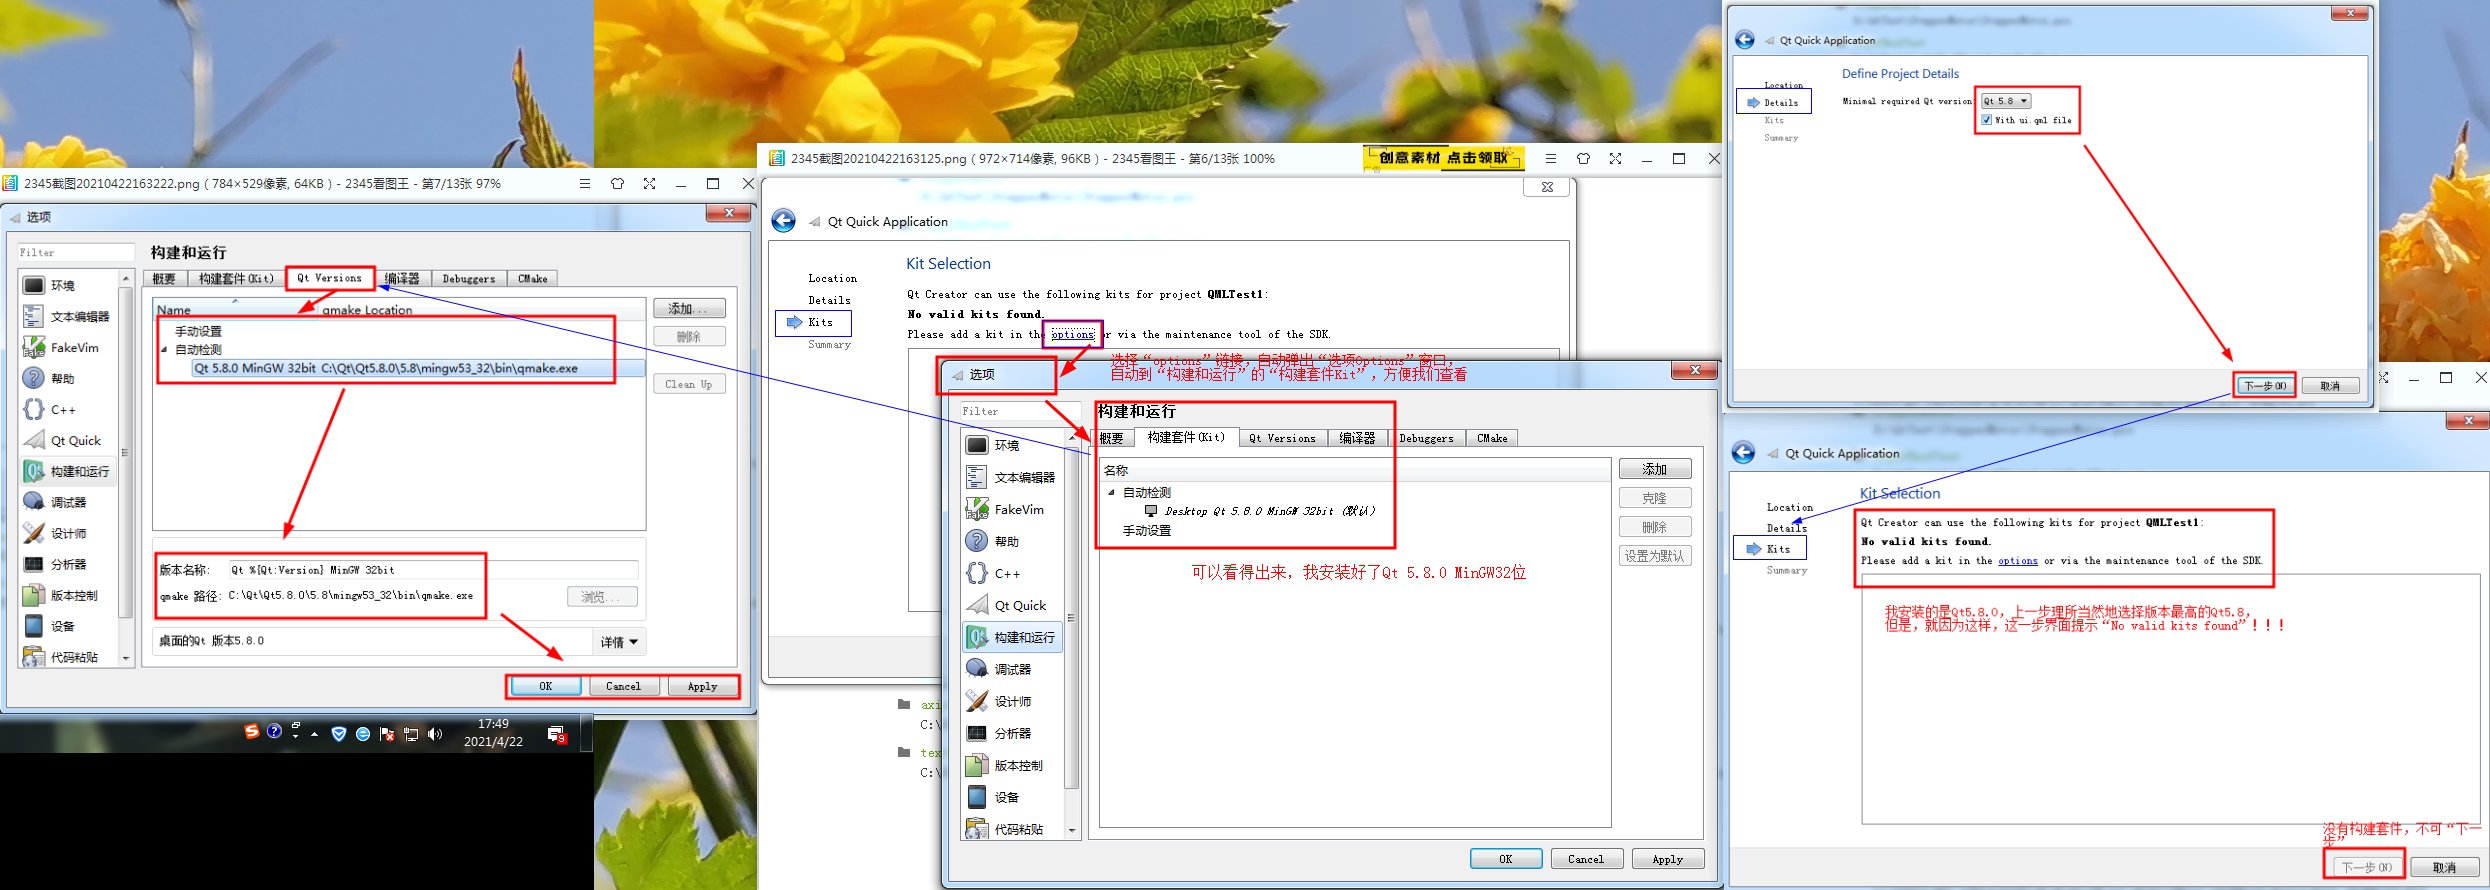Open action center notification icon on taskbar
The height and width of the screenshot is (890, 2490).
tap(557, 735)
